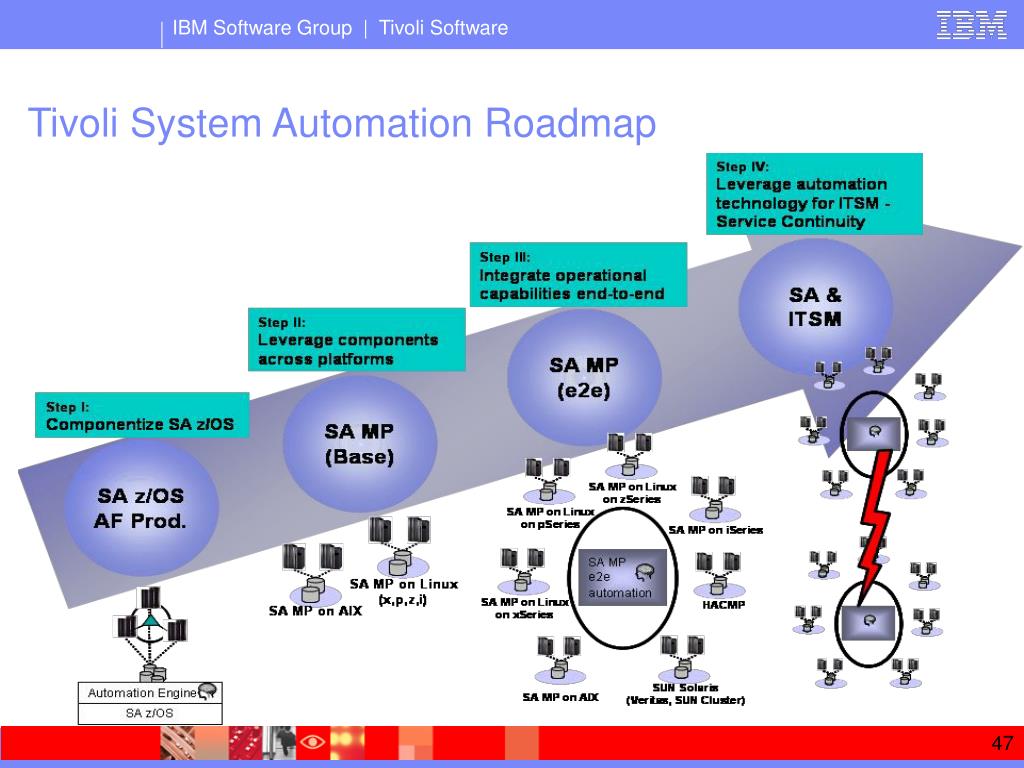This screenshot has height=768, width=1024.
Task: Click the SA & ITSM sphere
Action: 815,307
